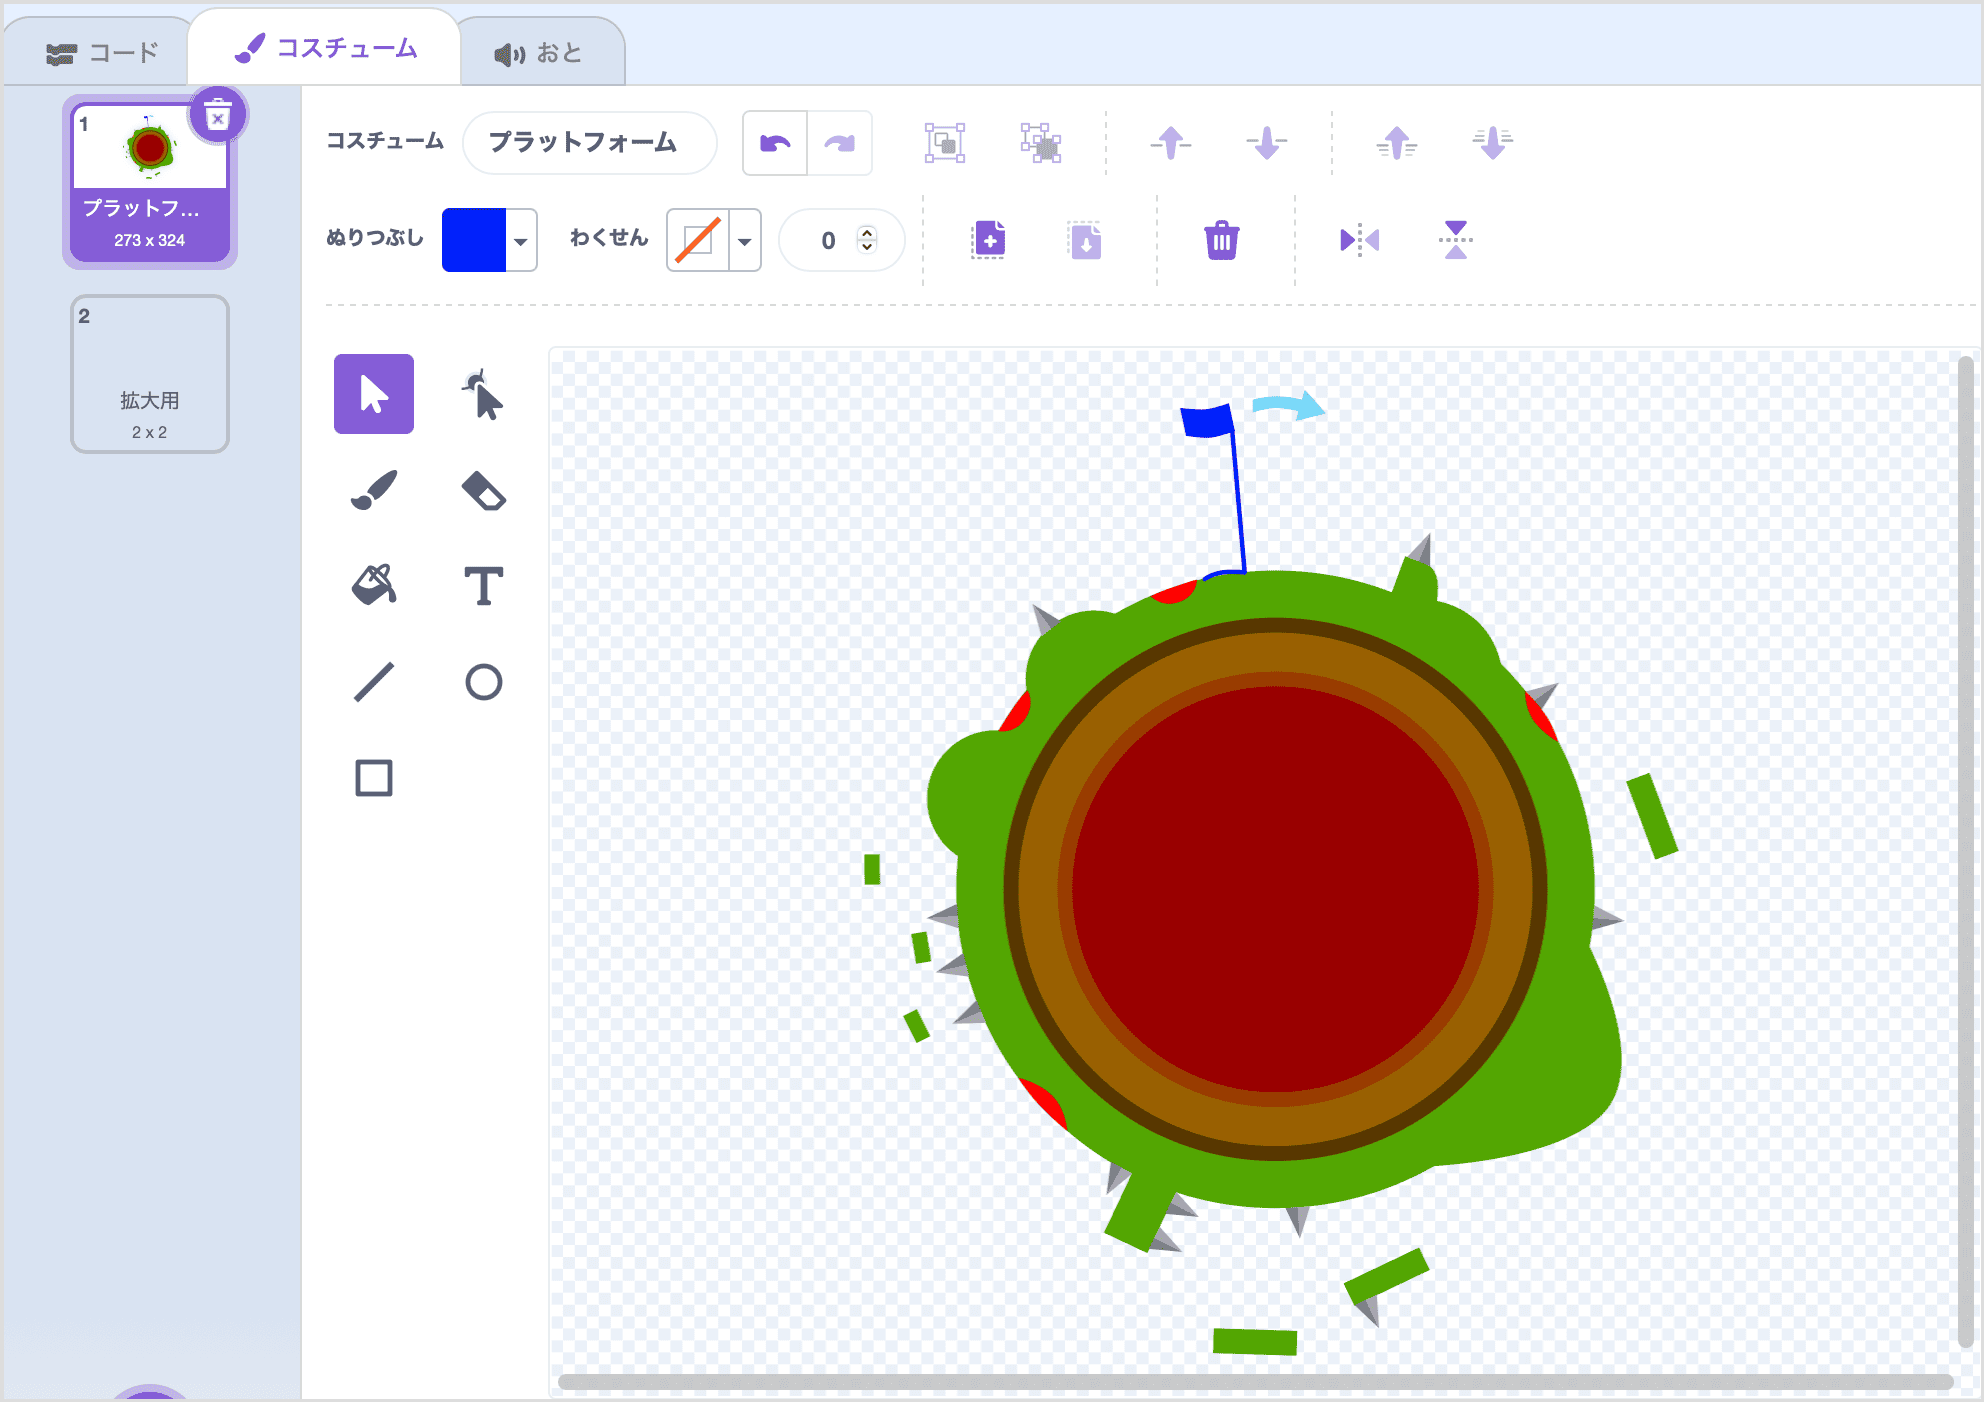Delete the selection with the trash icon
Screen dimensions: 1984x1402
(1222, 240)
